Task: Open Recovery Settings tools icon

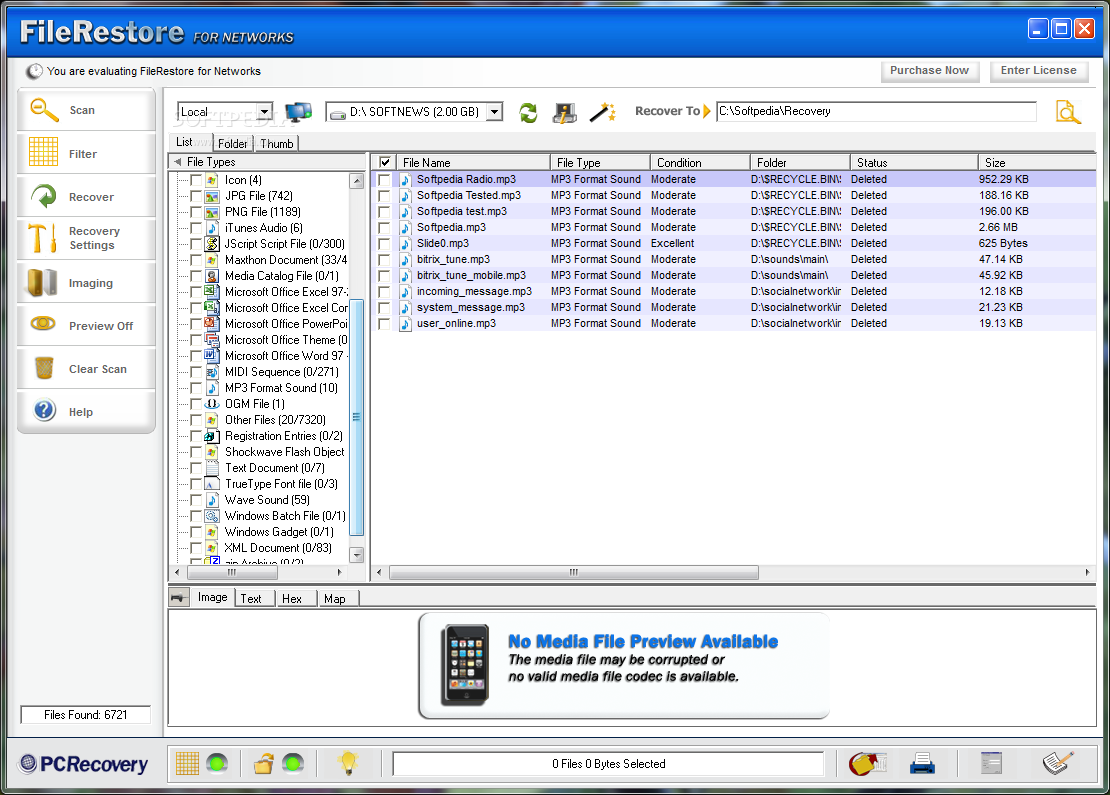Action: click(x=42, y=238)
